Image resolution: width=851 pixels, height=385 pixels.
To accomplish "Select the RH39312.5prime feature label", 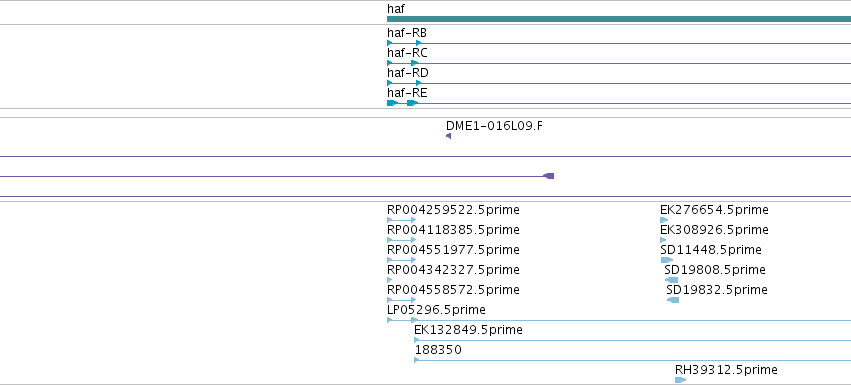I will pos(726,370).
